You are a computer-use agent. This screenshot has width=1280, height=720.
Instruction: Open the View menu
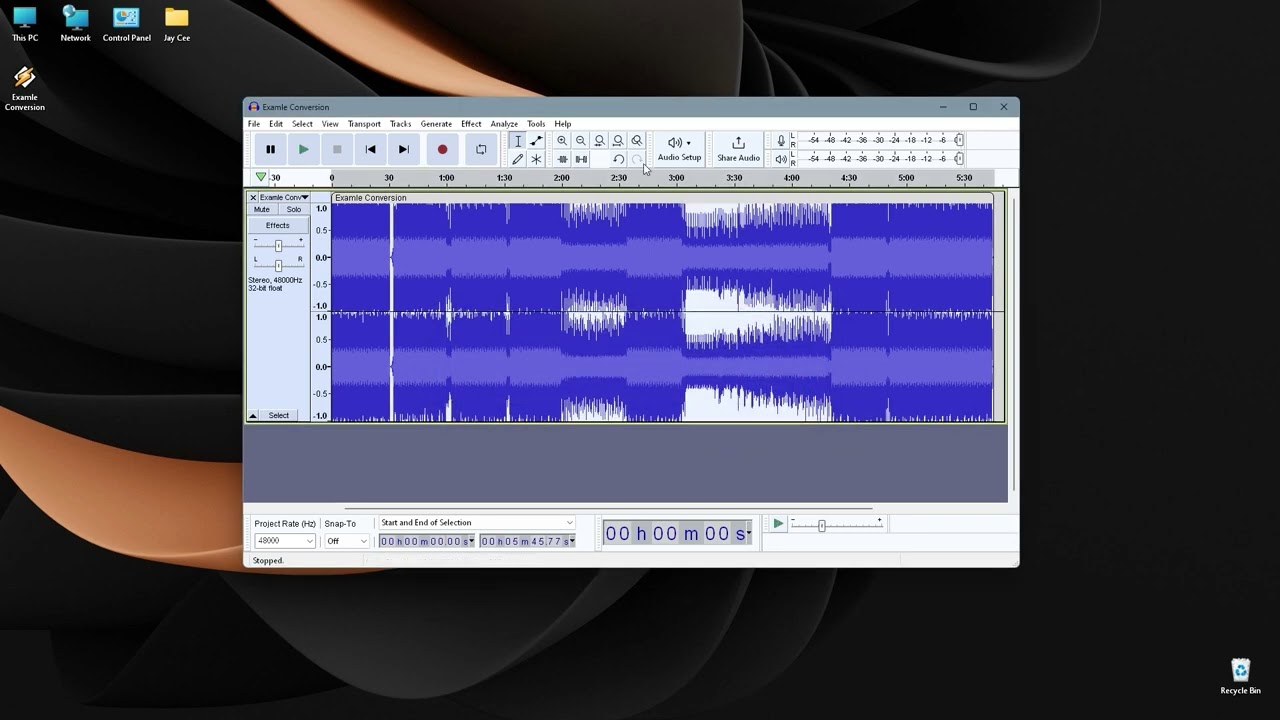[330, 124]
